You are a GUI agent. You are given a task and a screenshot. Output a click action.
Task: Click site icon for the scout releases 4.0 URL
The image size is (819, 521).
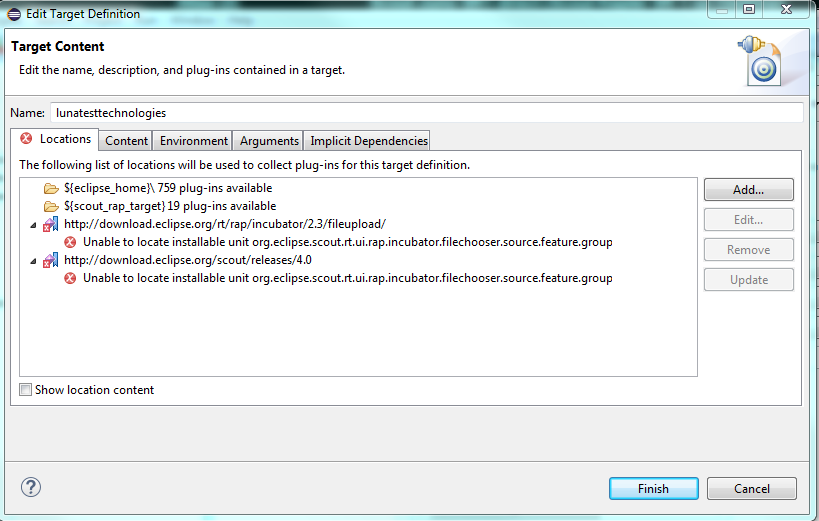pyautogui.click(x=51, y=260)
